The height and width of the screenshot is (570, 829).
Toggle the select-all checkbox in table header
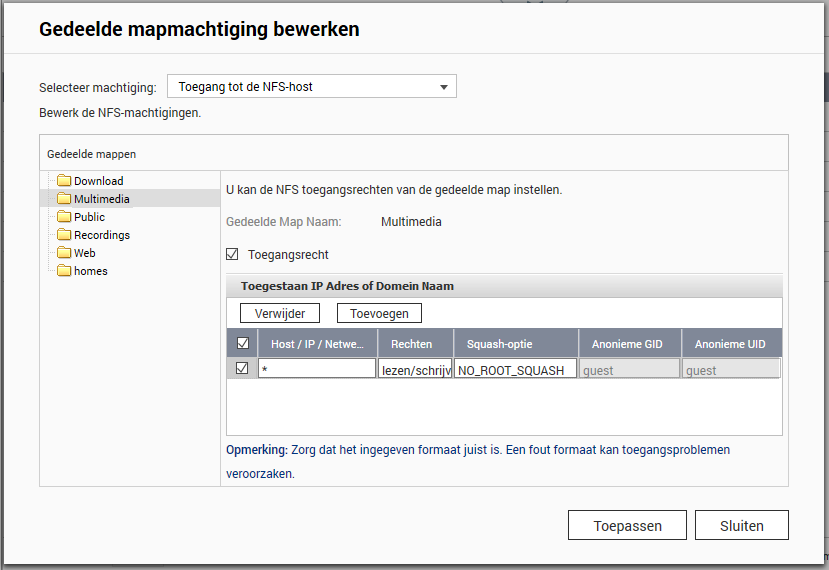pos(243,343)
